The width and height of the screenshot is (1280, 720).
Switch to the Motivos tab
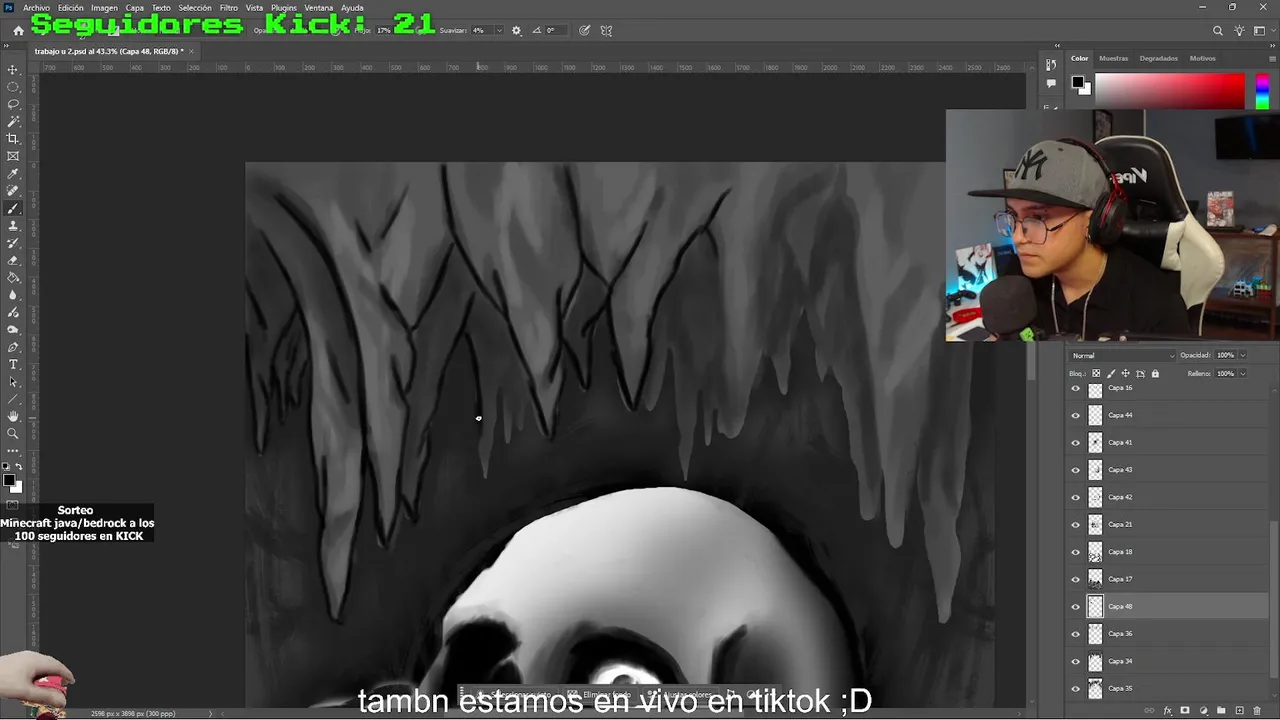pyautogui.click(x=1203, y=58)
